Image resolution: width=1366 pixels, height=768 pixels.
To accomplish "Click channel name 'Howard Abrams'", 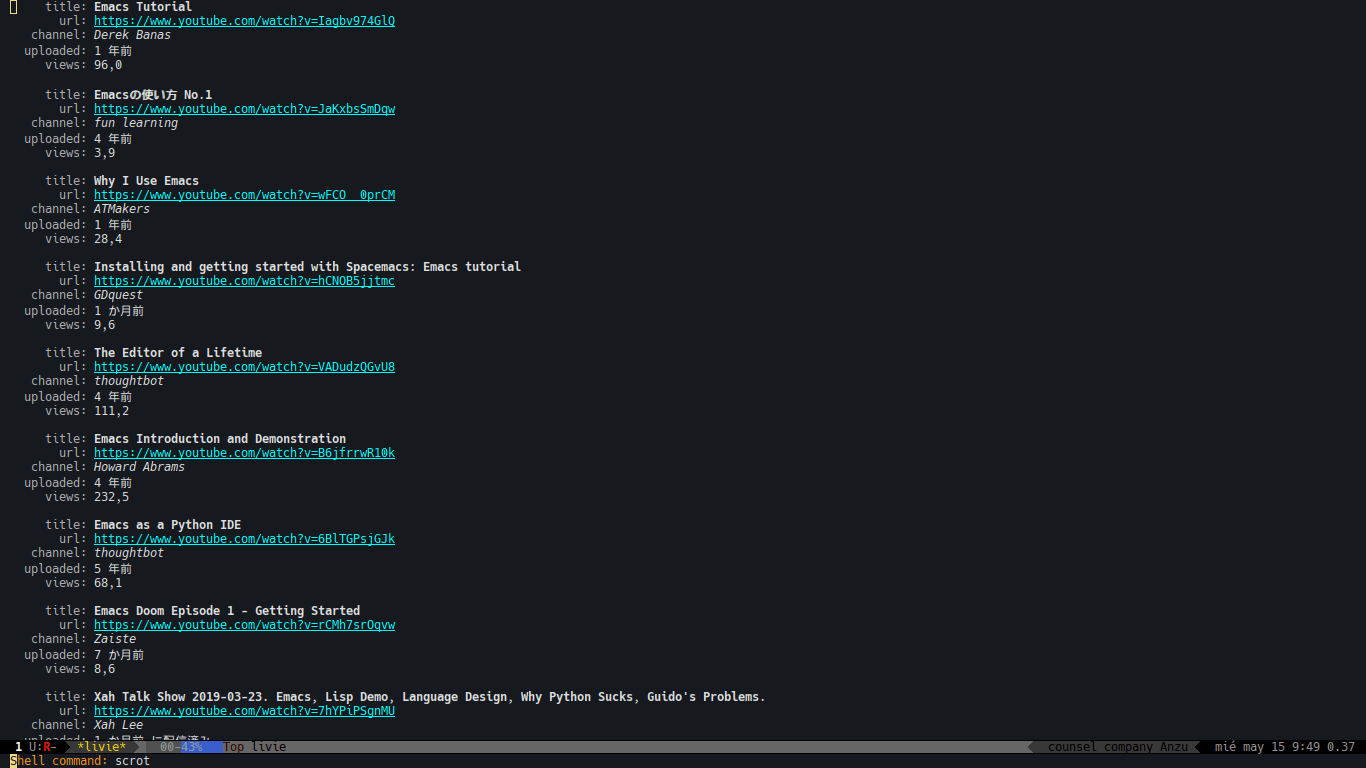I will click(139, 467).
